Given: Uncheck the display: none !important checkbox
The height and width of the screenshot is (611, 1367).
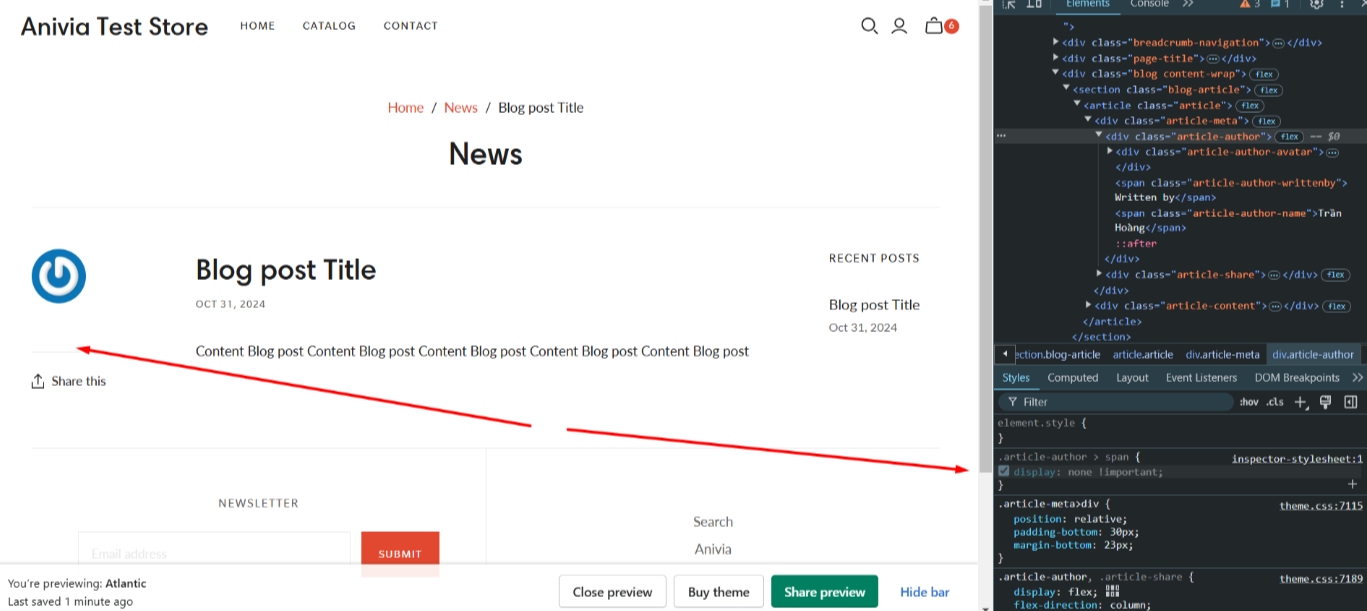Looking at the screenshot, I should click(x=1004, y=471).
